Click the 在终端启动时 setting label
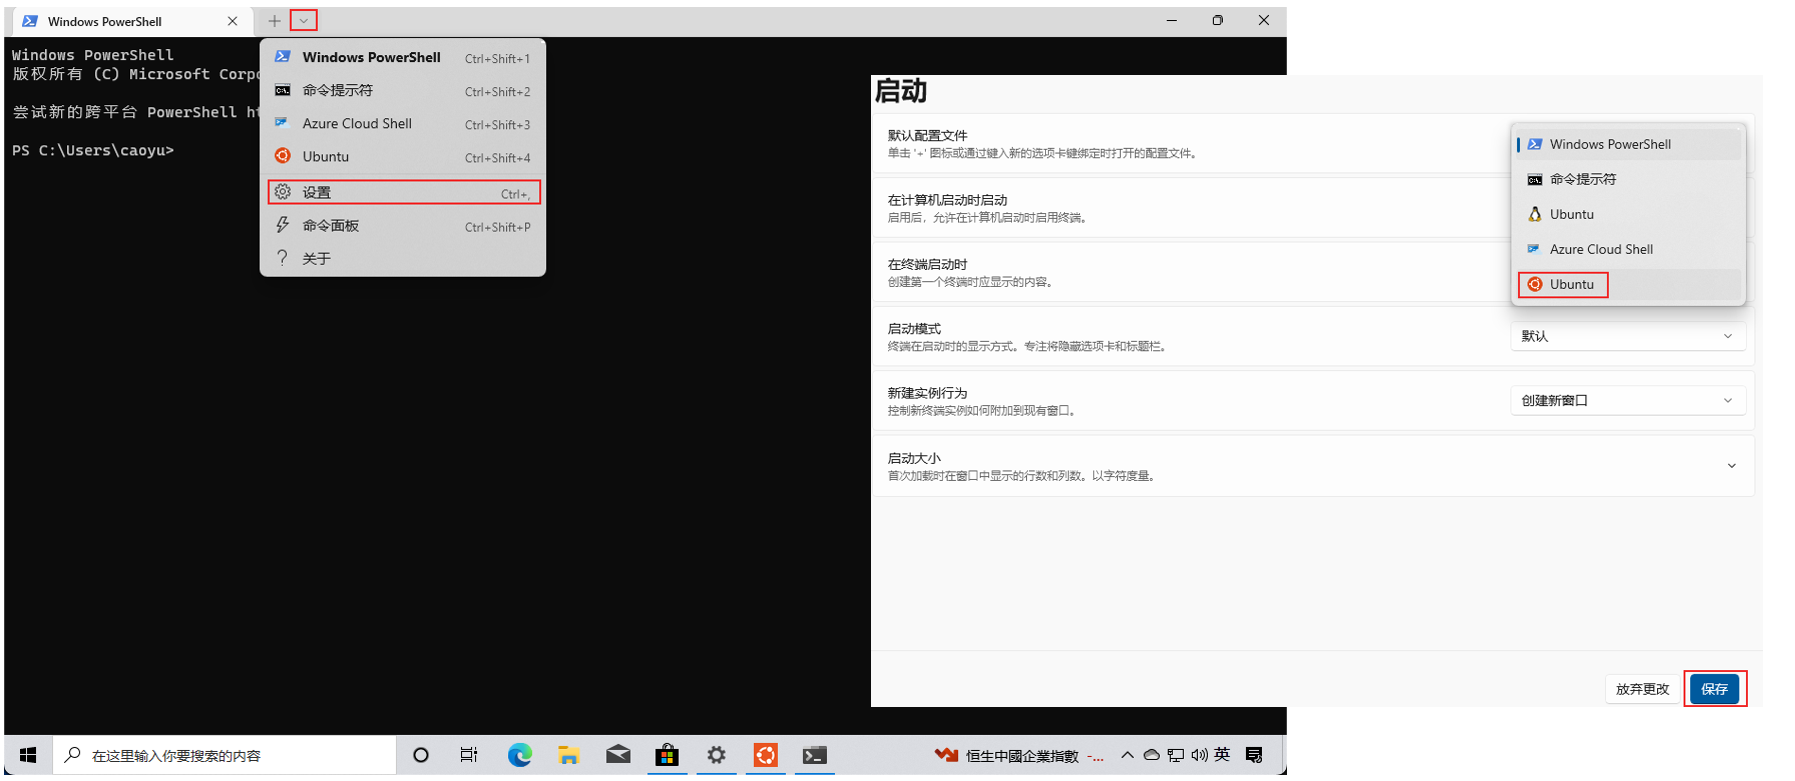 click(x=927, y=264)
